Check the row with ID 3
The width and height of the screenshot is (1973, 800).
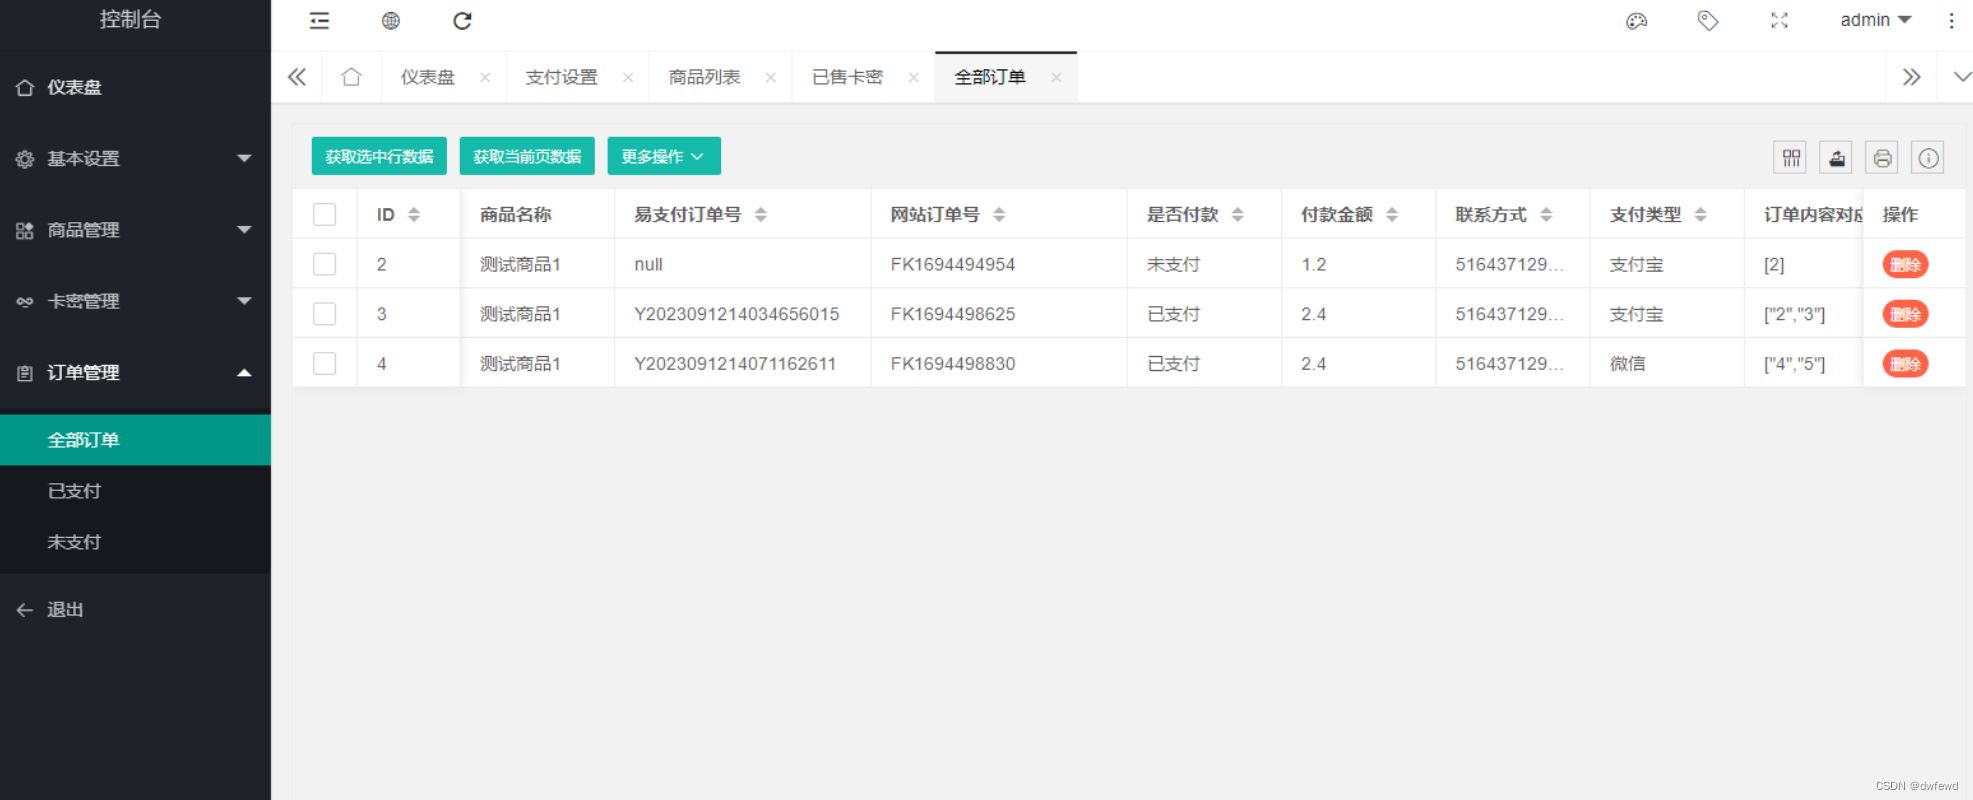click(x=325, y=314)
